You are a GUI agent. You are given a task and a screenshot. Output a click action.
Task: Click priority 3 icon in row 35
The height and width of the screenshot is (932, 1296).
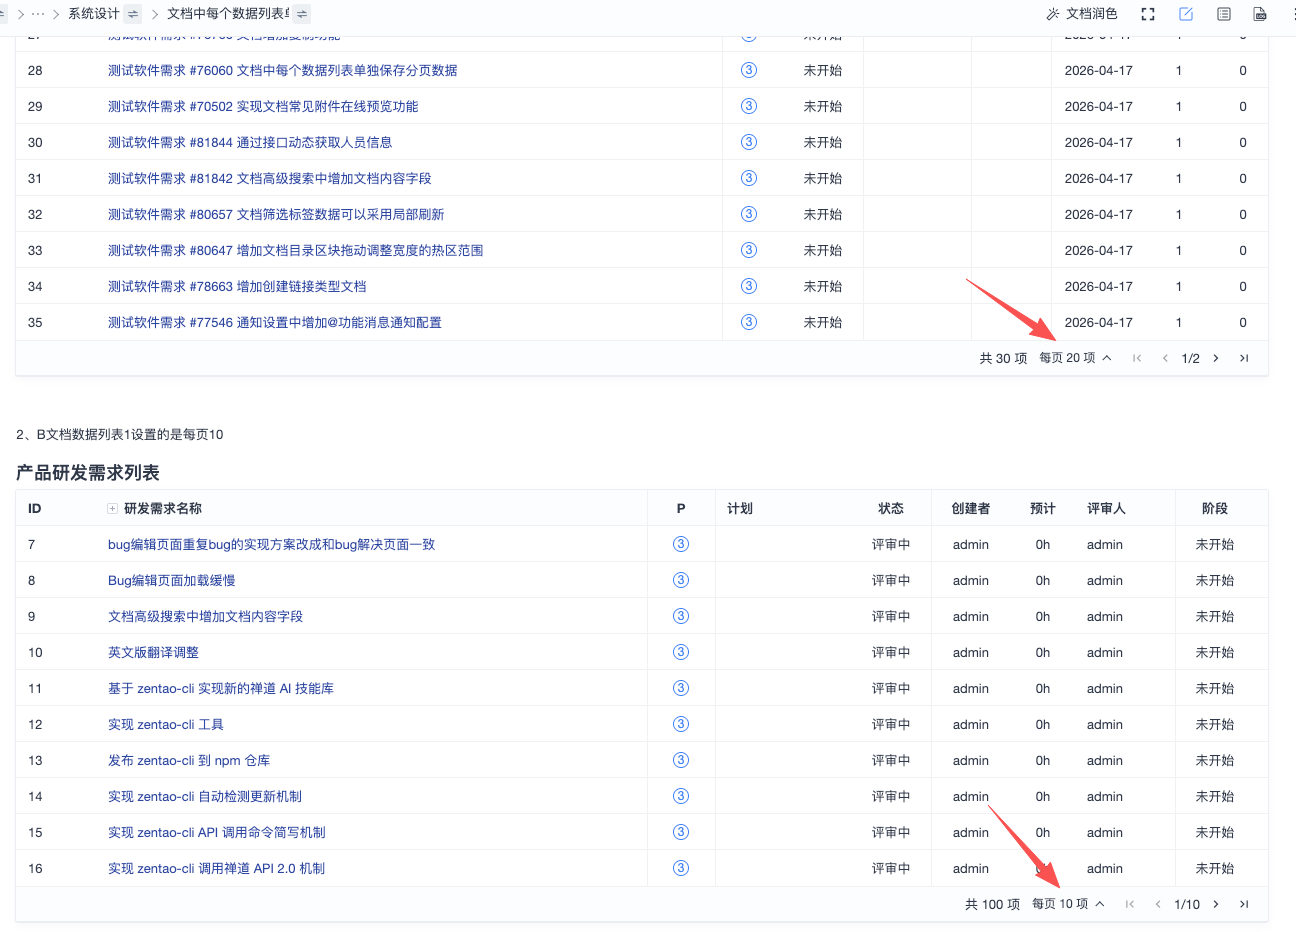[749, 322]
